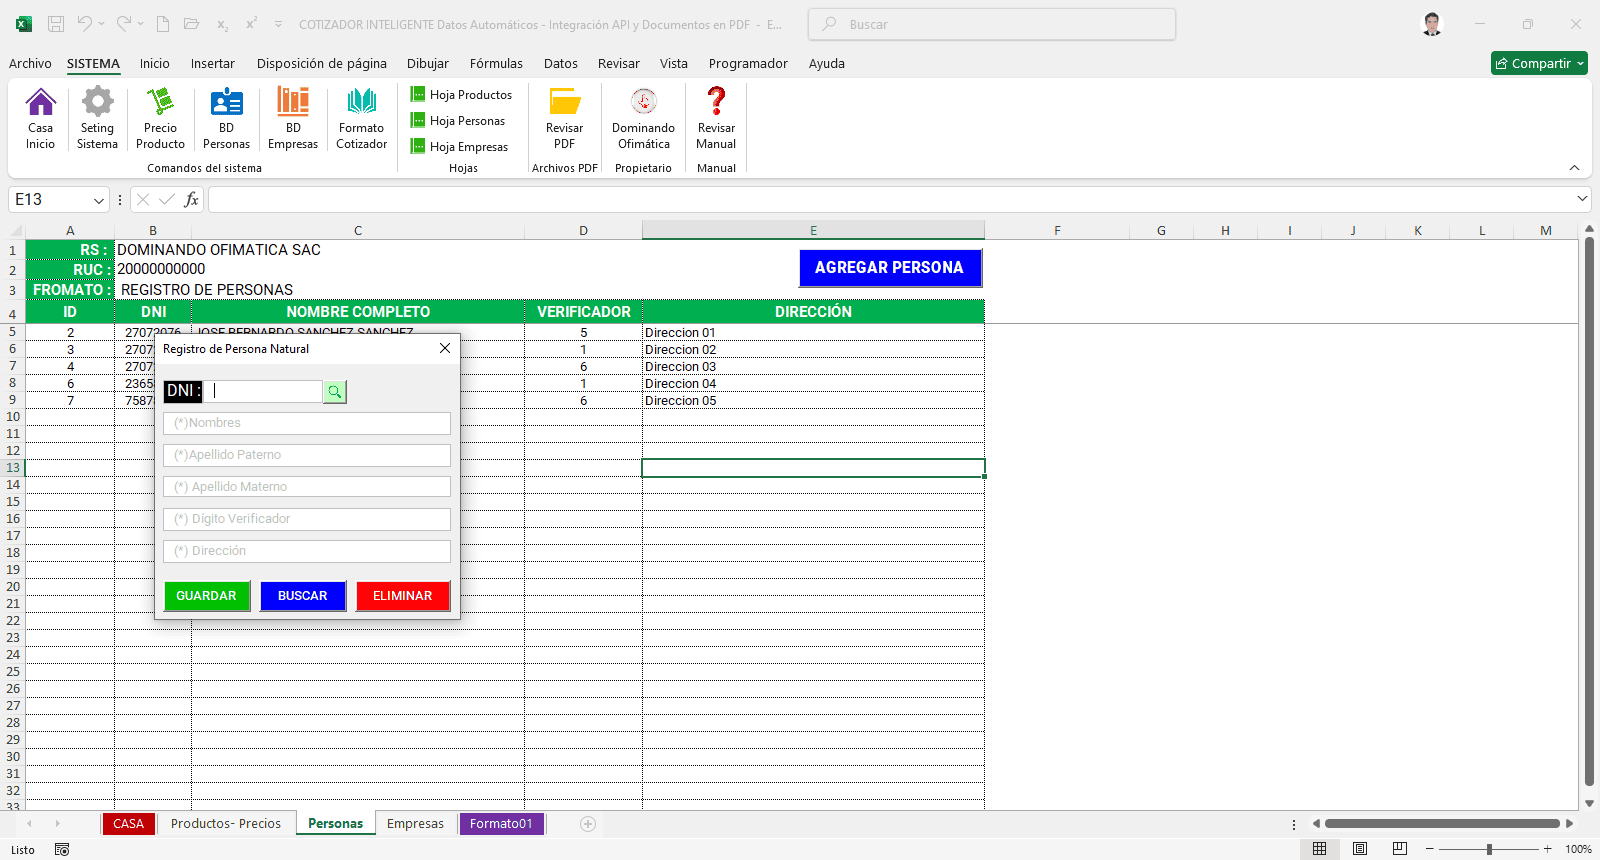Switch to Normal view in status bar
Image resolution: width=1600 pixels, height=860 pixels.
pos(1320,849)
